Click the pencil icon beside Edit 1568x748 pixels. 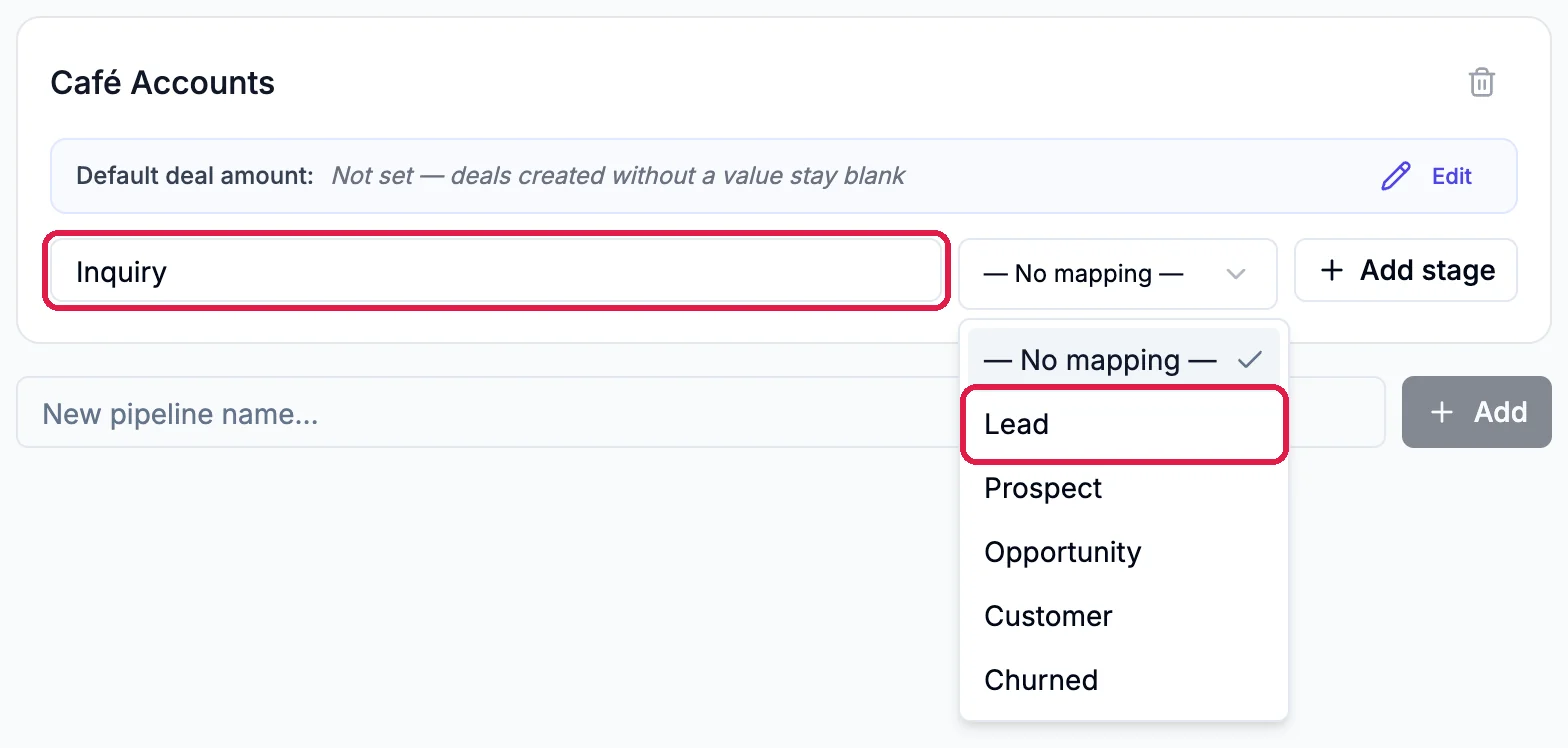1395,176
